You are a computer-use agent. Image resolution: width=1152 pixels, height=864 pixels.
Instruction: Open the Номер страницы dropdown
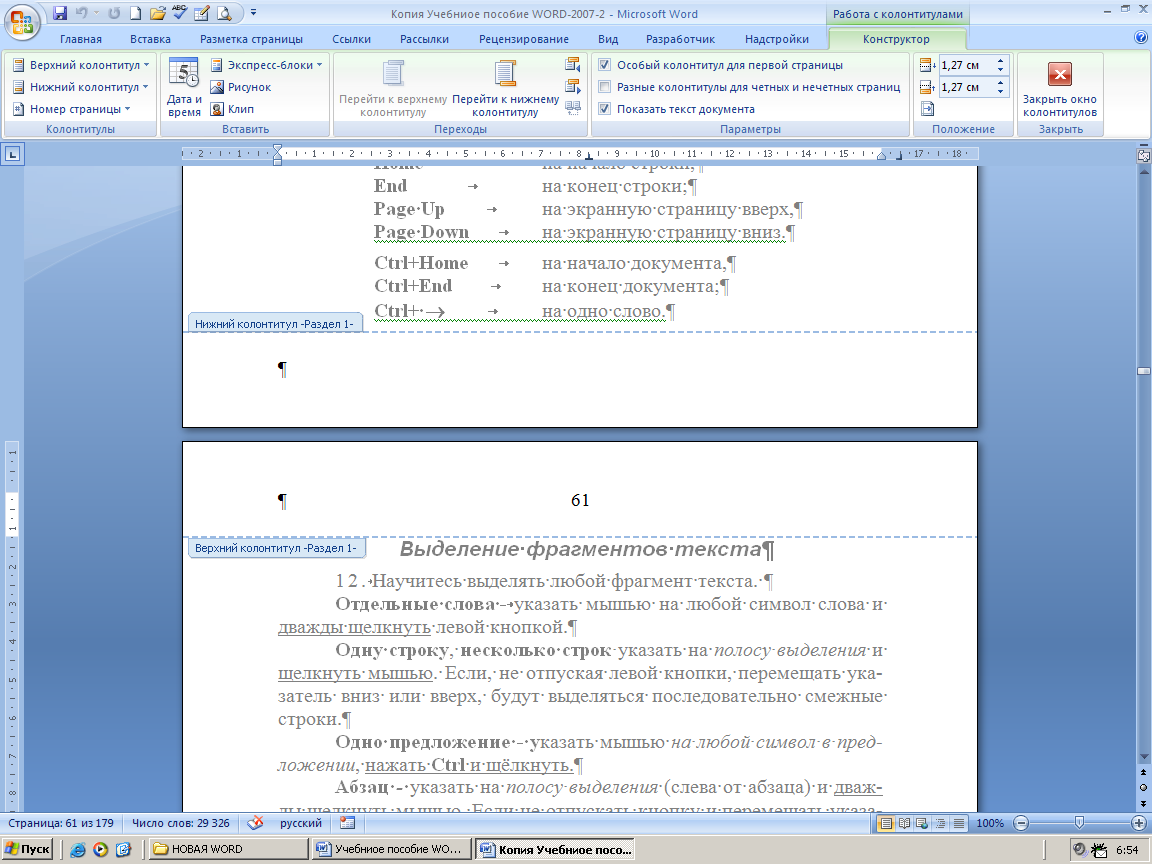[x=72, y=109]
